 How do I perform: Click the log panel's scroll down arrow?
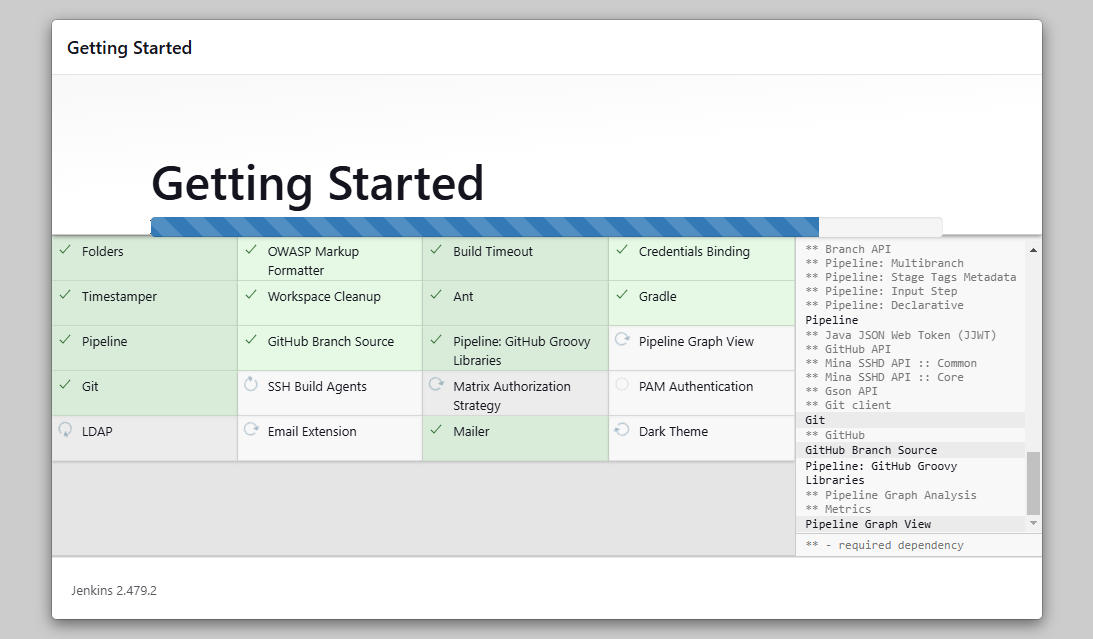click(x=1033, y=524)
